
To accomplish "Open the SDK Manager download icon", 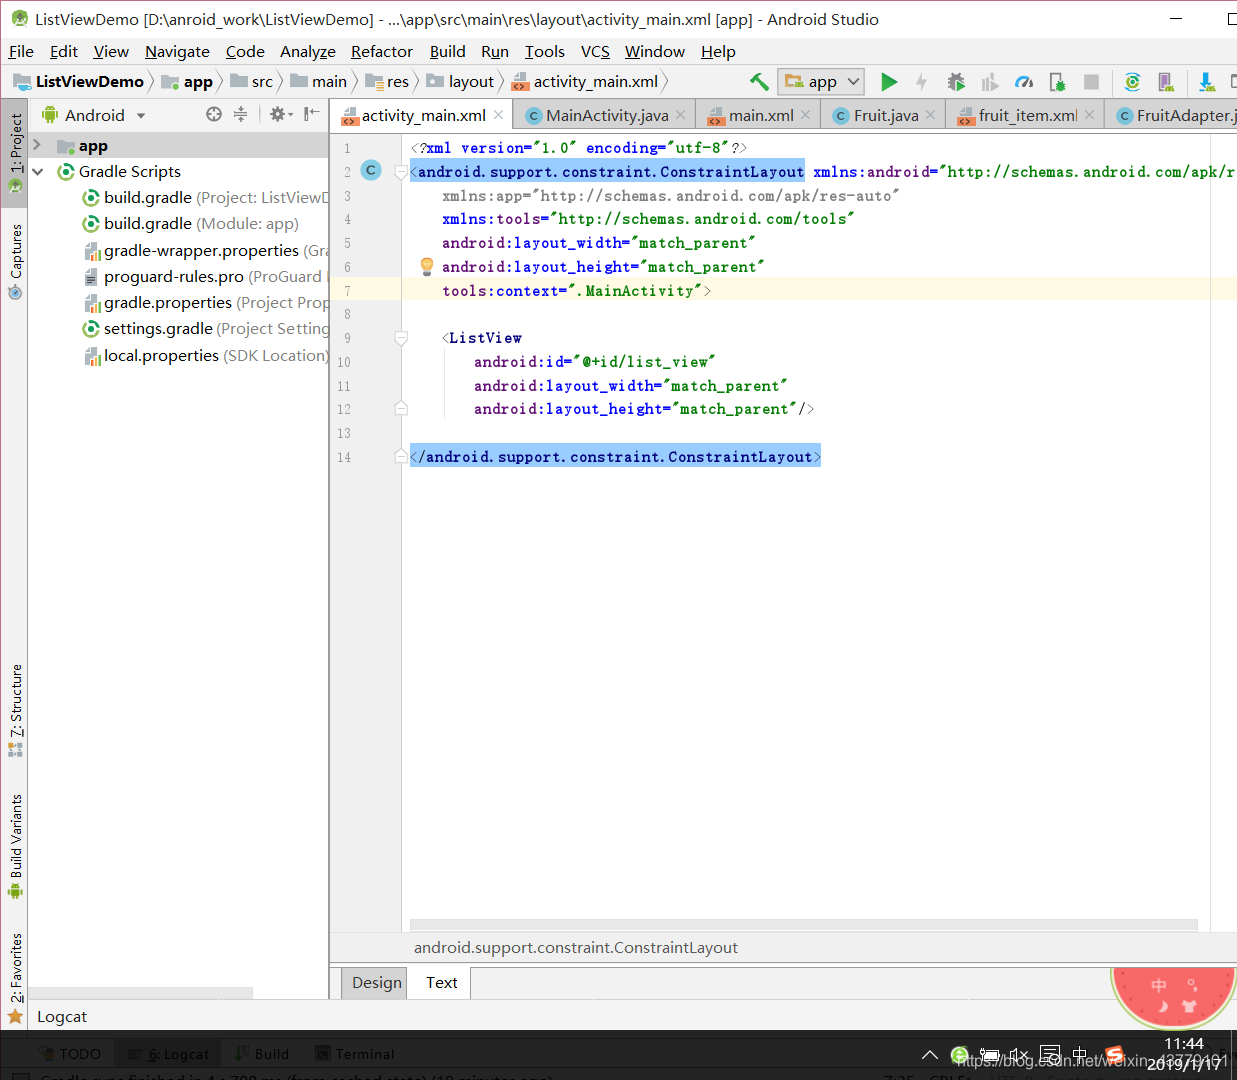I will 1206,82.
